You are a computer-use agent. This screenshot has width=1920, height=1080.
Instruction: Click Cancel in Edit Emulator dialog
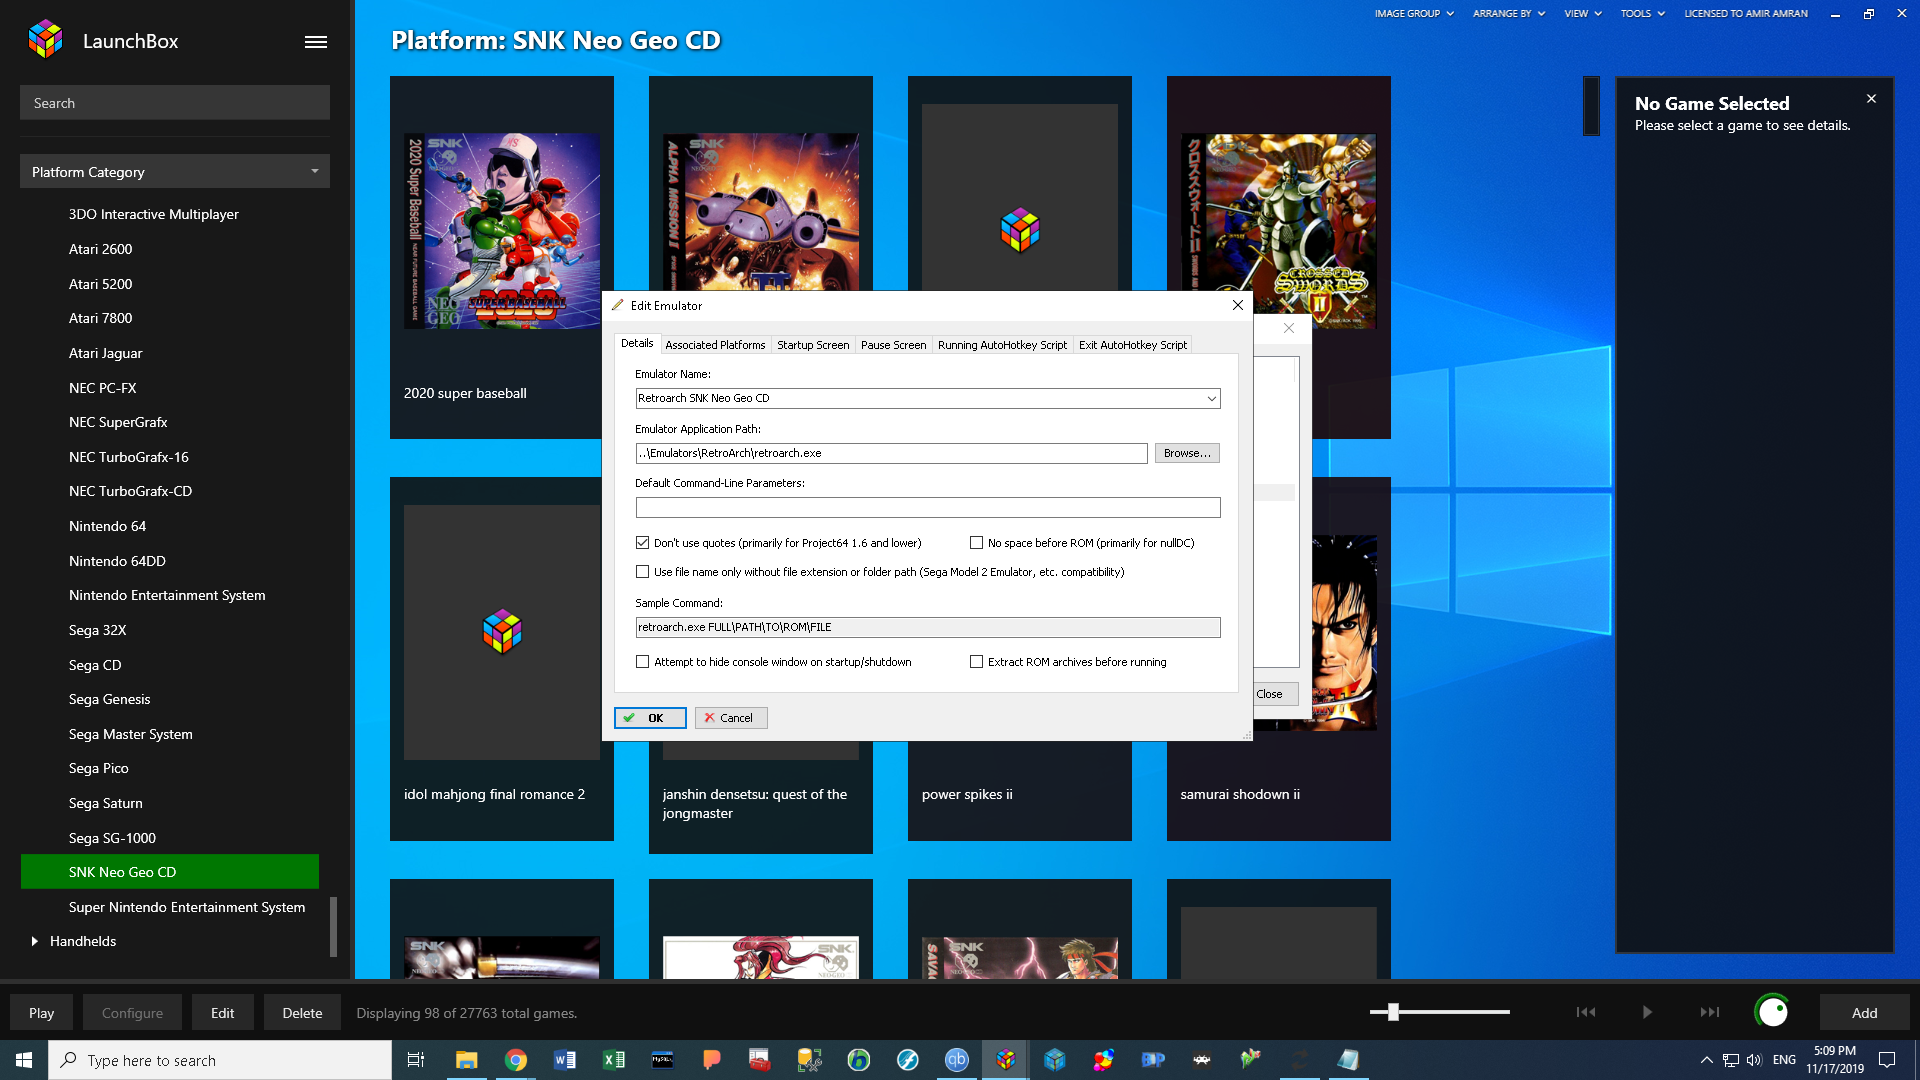(x=731, y=718)
